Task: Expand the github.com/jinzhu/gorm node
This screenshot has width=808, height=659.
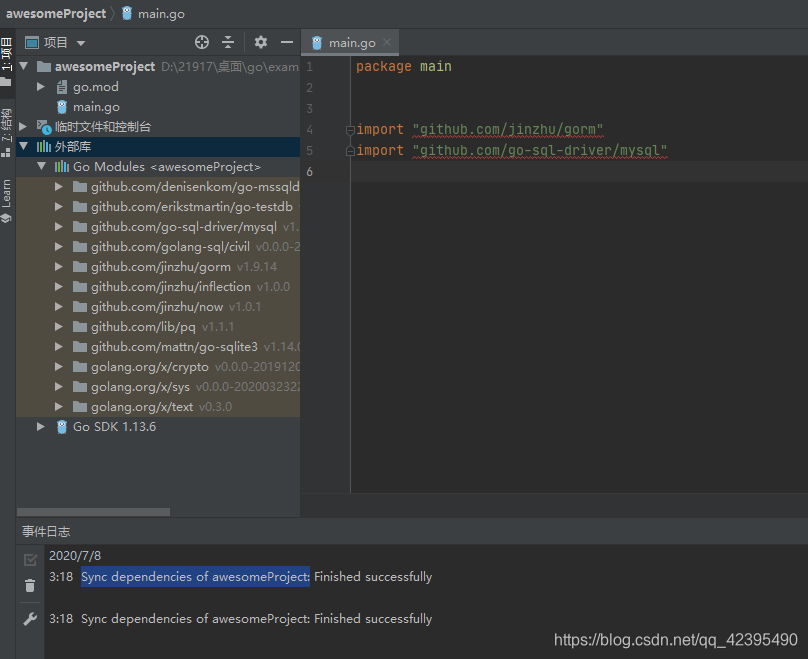Action: [57, 266]
